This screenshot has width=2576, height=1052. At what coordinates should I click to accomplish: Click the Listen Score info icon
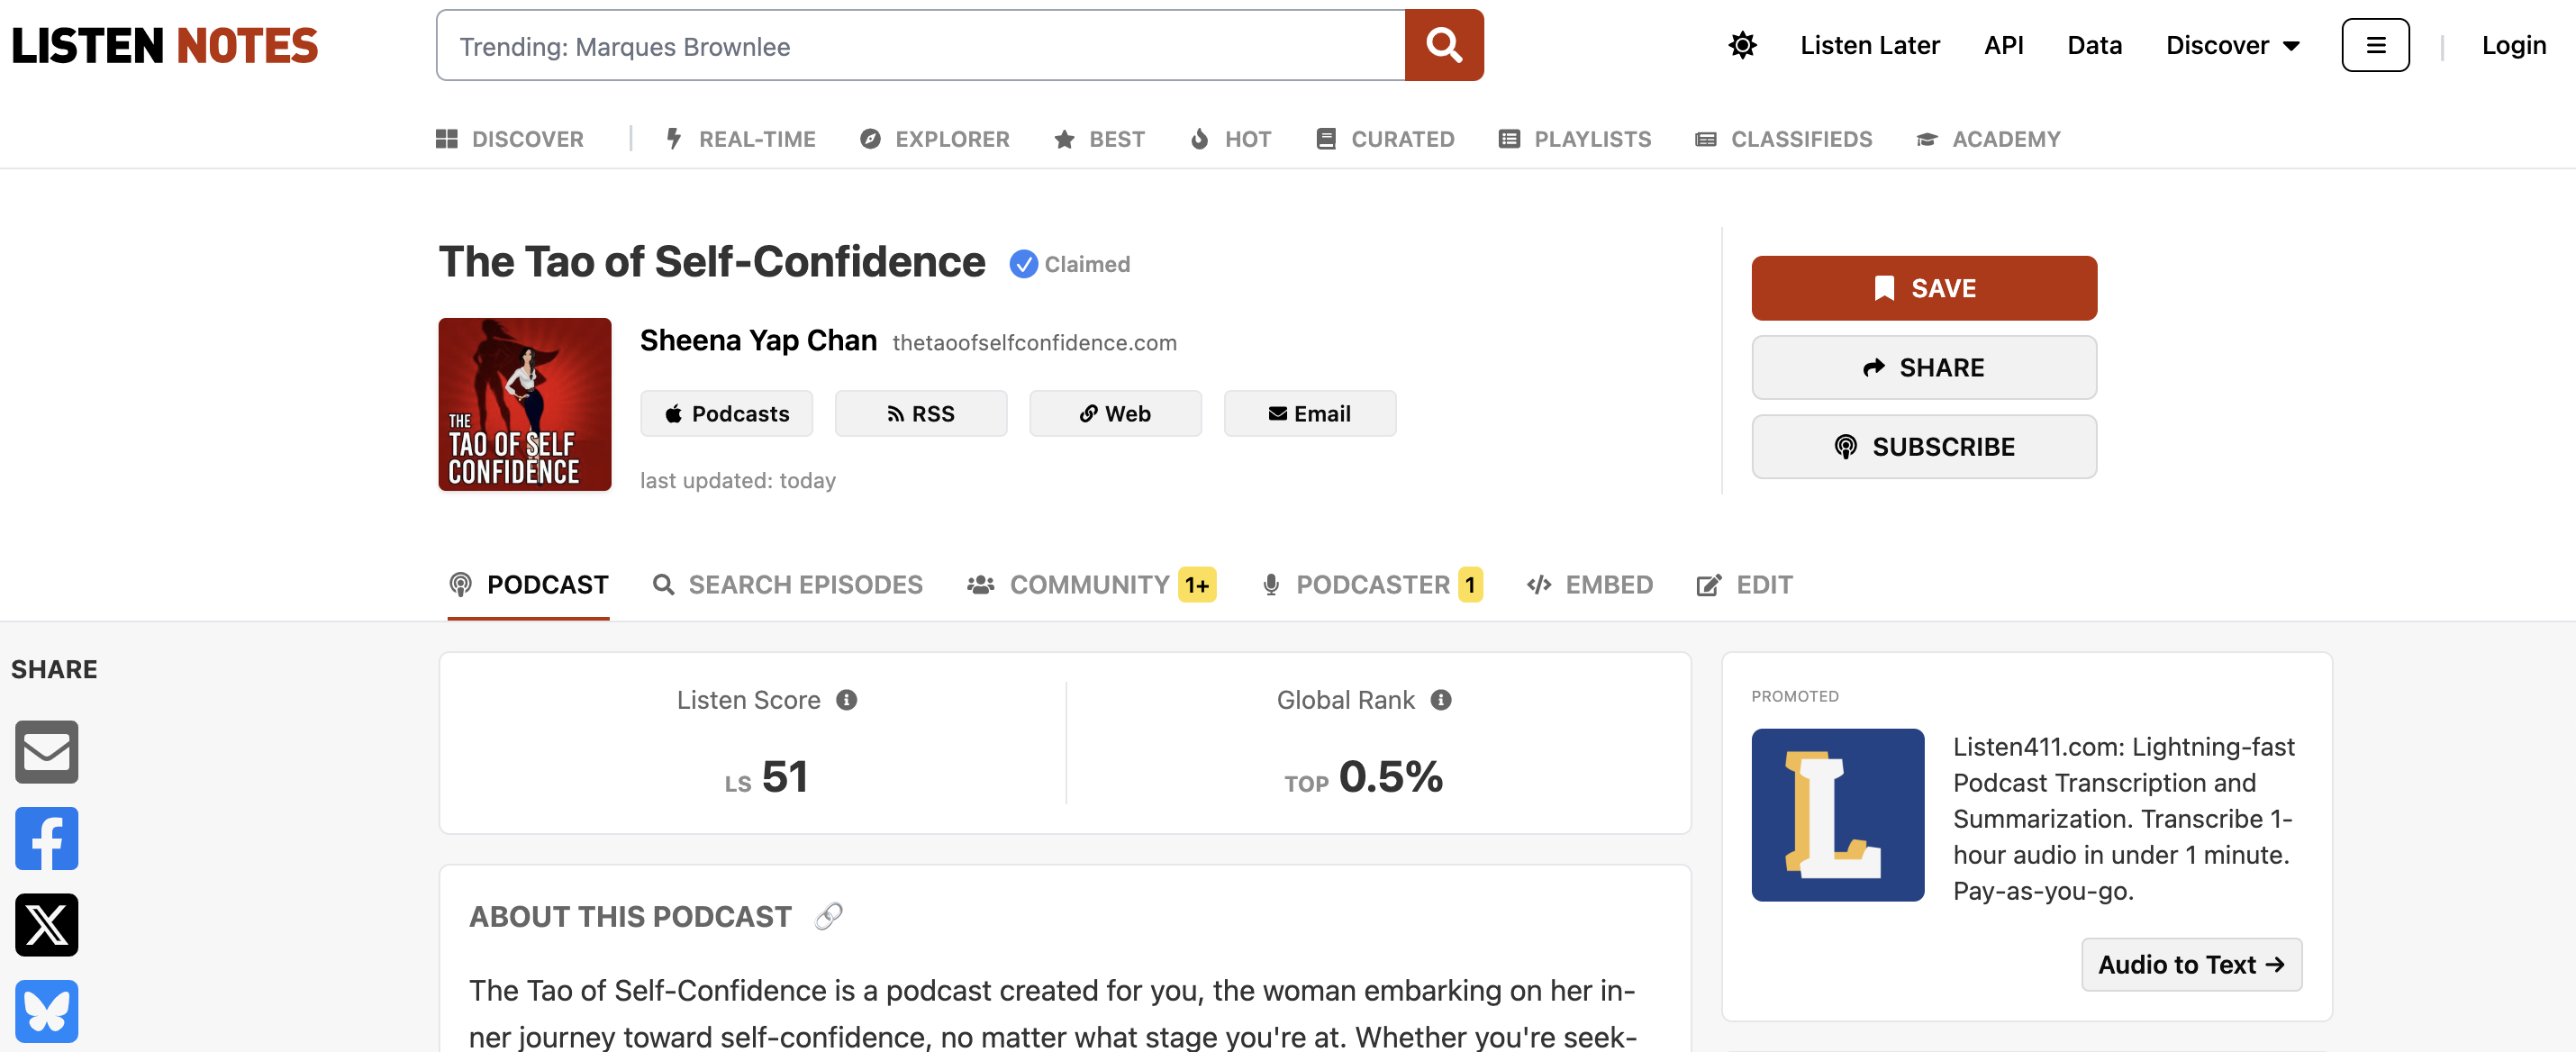846,700
